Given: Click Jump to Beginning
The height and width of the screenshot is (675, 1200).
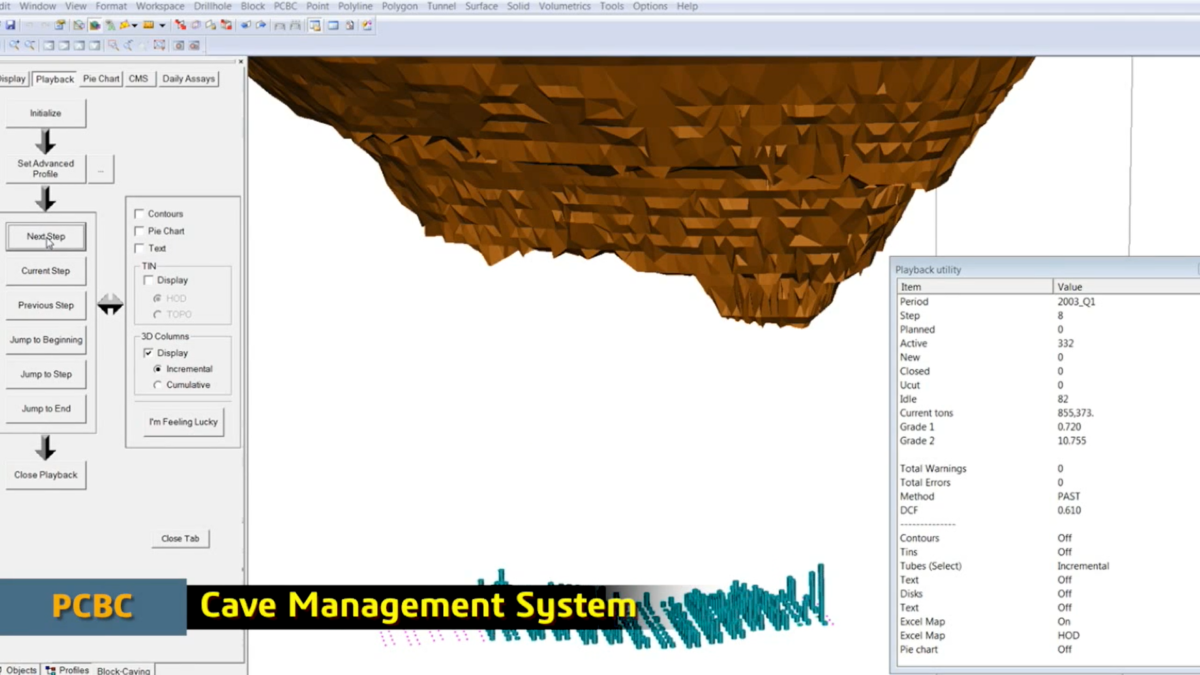Looking at the screenshot, I should point(46,340).
